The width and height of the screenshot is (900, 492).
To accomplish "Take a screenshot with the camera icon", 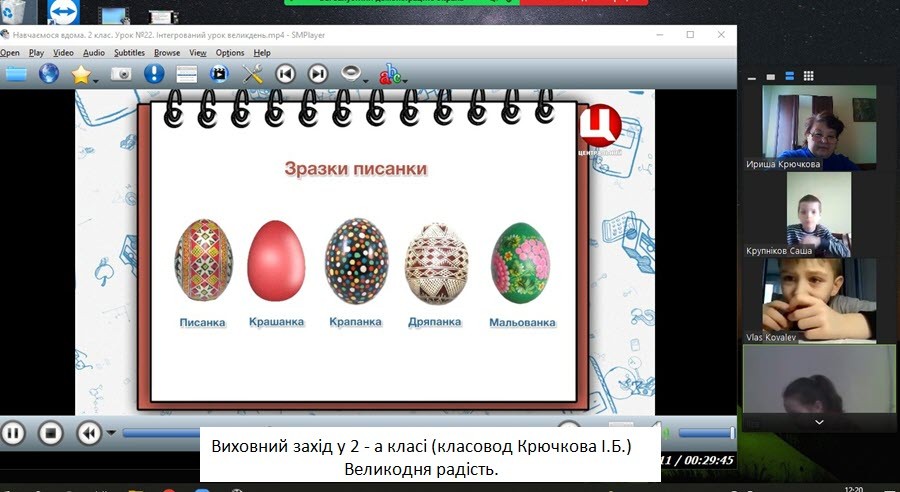I will coord(121,73).
